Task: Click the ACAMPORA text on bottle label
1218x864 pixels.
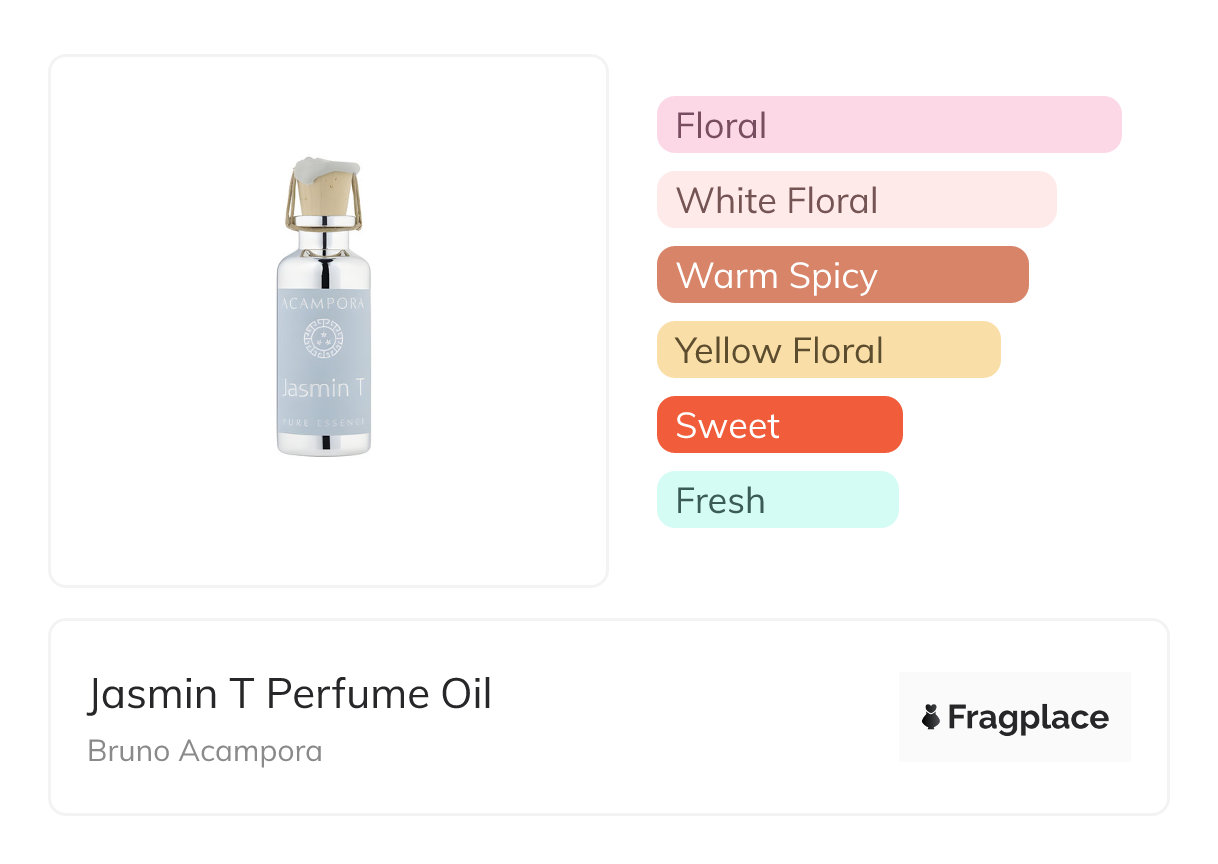Action: (323, 302)
